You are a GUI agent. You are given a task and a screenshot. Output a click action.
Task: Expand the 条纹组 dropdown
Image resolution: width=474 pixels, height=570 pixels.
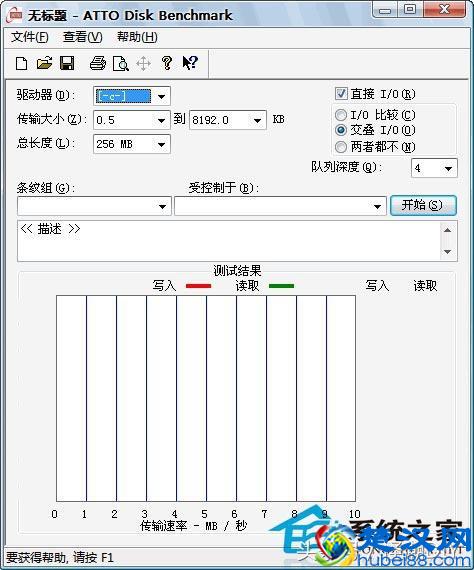(x=162, y=206)
